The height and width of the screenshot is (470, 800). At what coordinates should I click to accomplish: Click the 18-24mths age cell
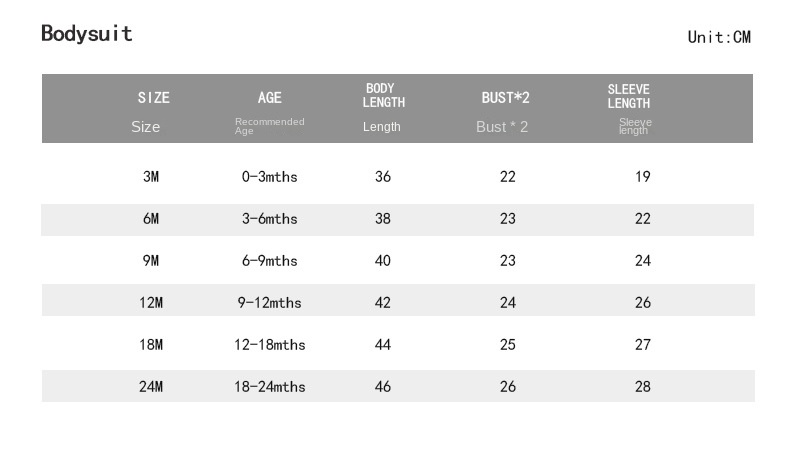[x=269, y=387]
